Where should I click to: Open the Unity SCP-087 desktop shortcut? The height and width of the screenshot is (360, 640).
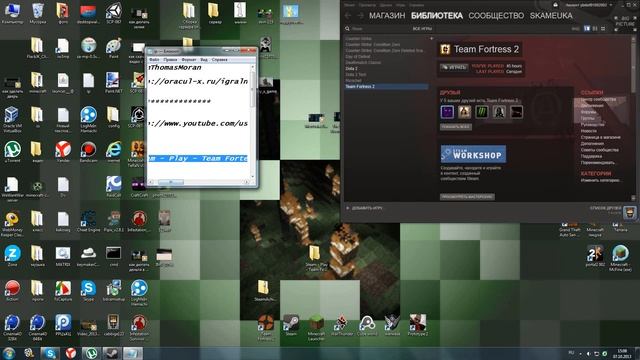tap(113, 13)
